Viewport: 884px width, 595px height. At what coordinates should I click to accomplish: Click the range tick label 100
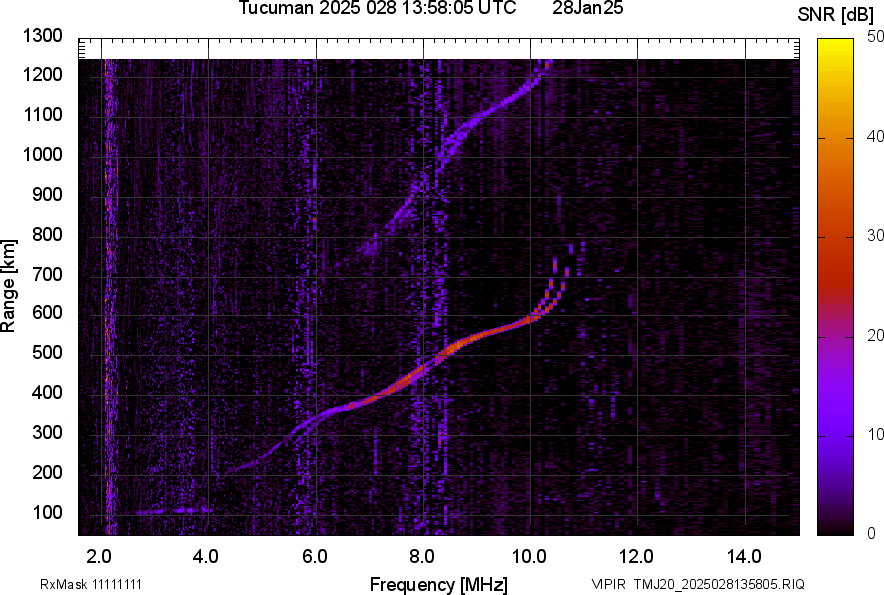point(47,512)
